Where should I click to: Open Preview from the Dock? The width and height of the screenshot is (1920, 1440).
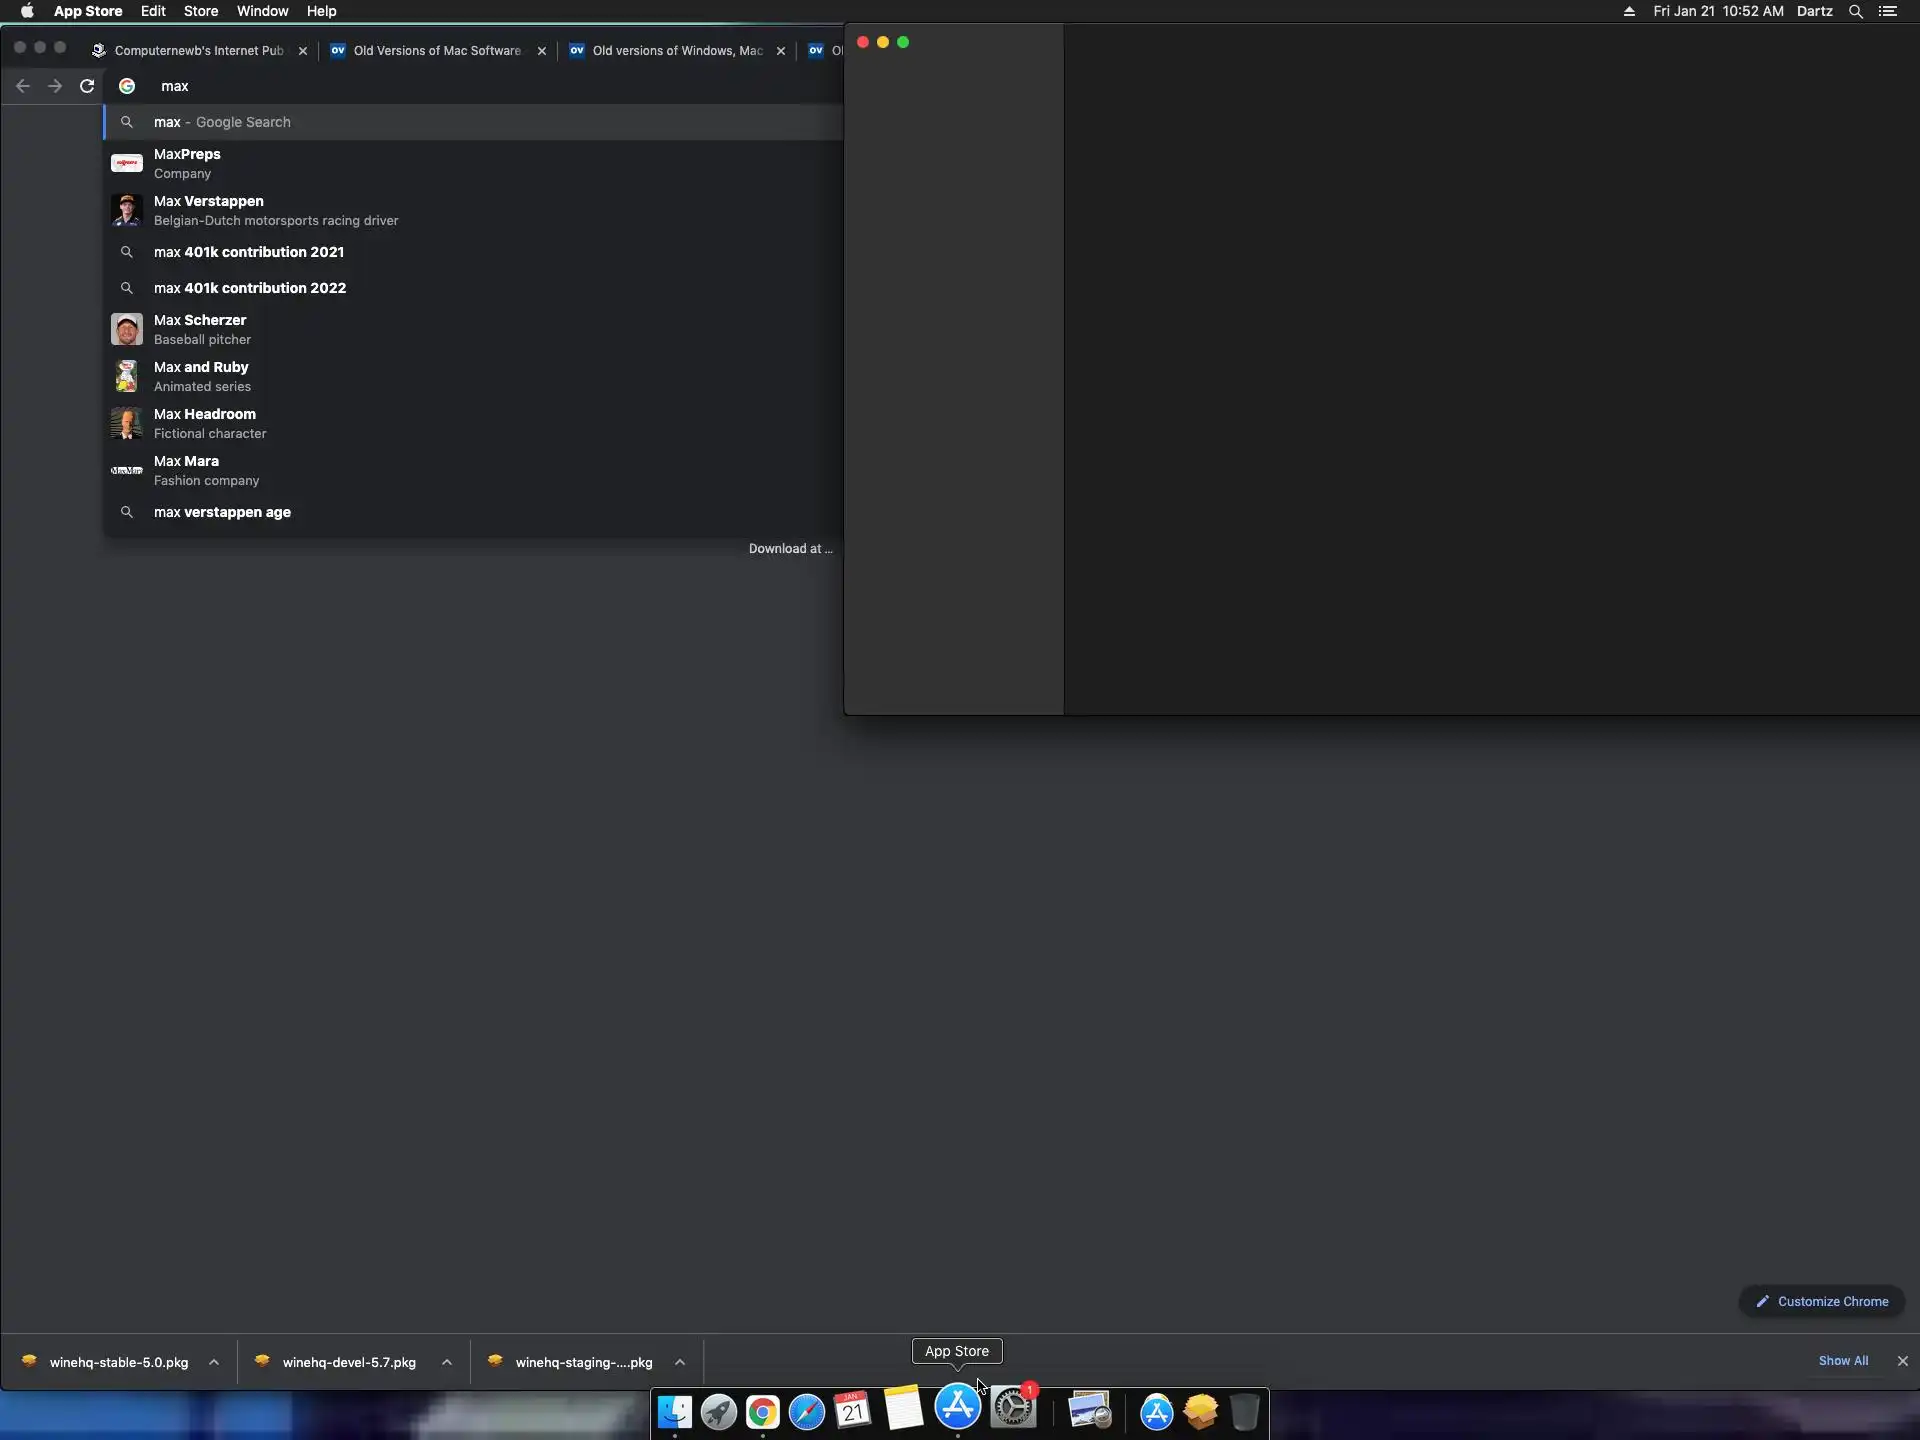pos(1089,1411)
